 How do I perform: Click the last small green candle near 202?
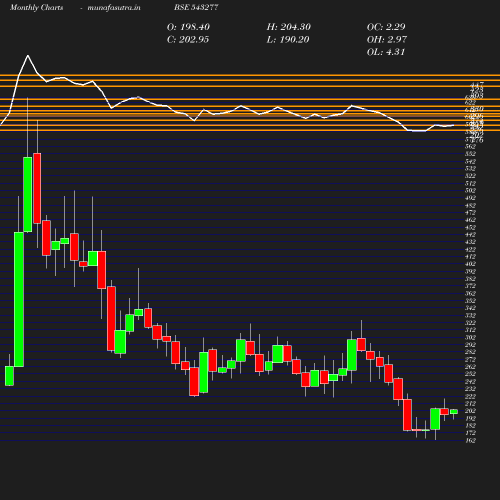(454, 412)
